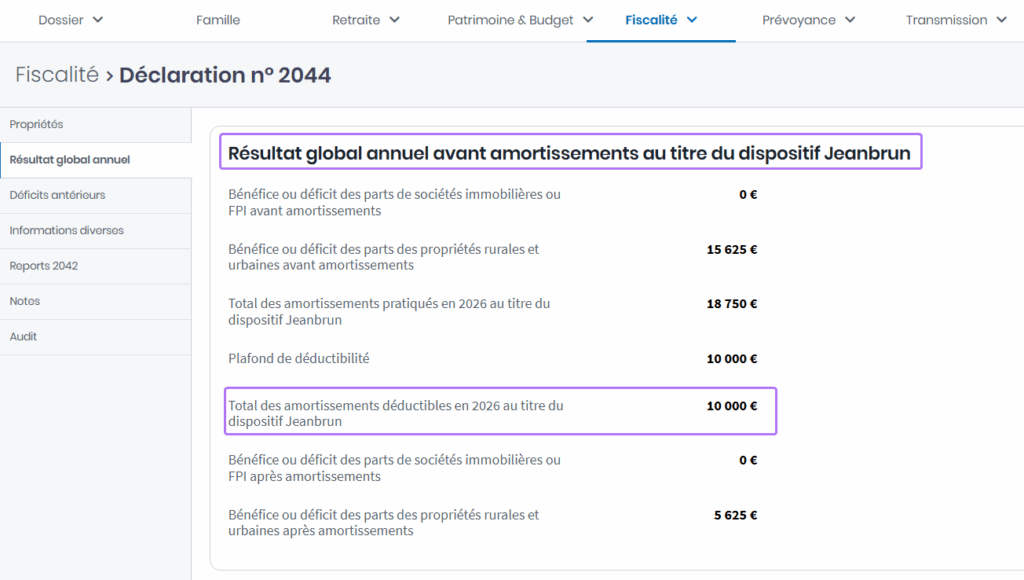1024x580 pixels.
Task: Click the 5 625 € result after amortissements
Action: pos(735,516)
